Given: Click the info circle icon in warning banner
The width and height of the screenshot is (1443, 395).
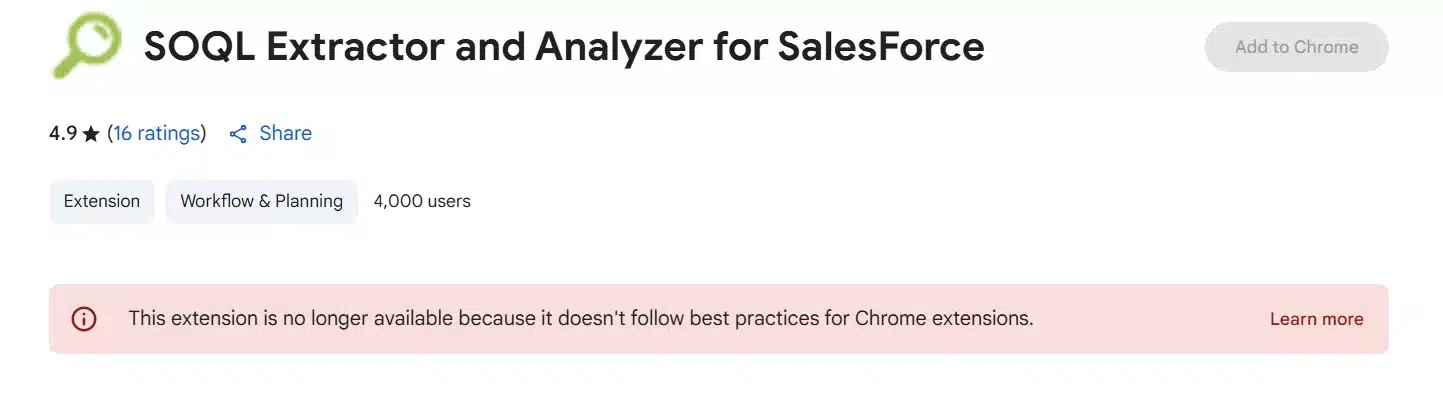Looking at the screenshot, I should coord(84,319).
